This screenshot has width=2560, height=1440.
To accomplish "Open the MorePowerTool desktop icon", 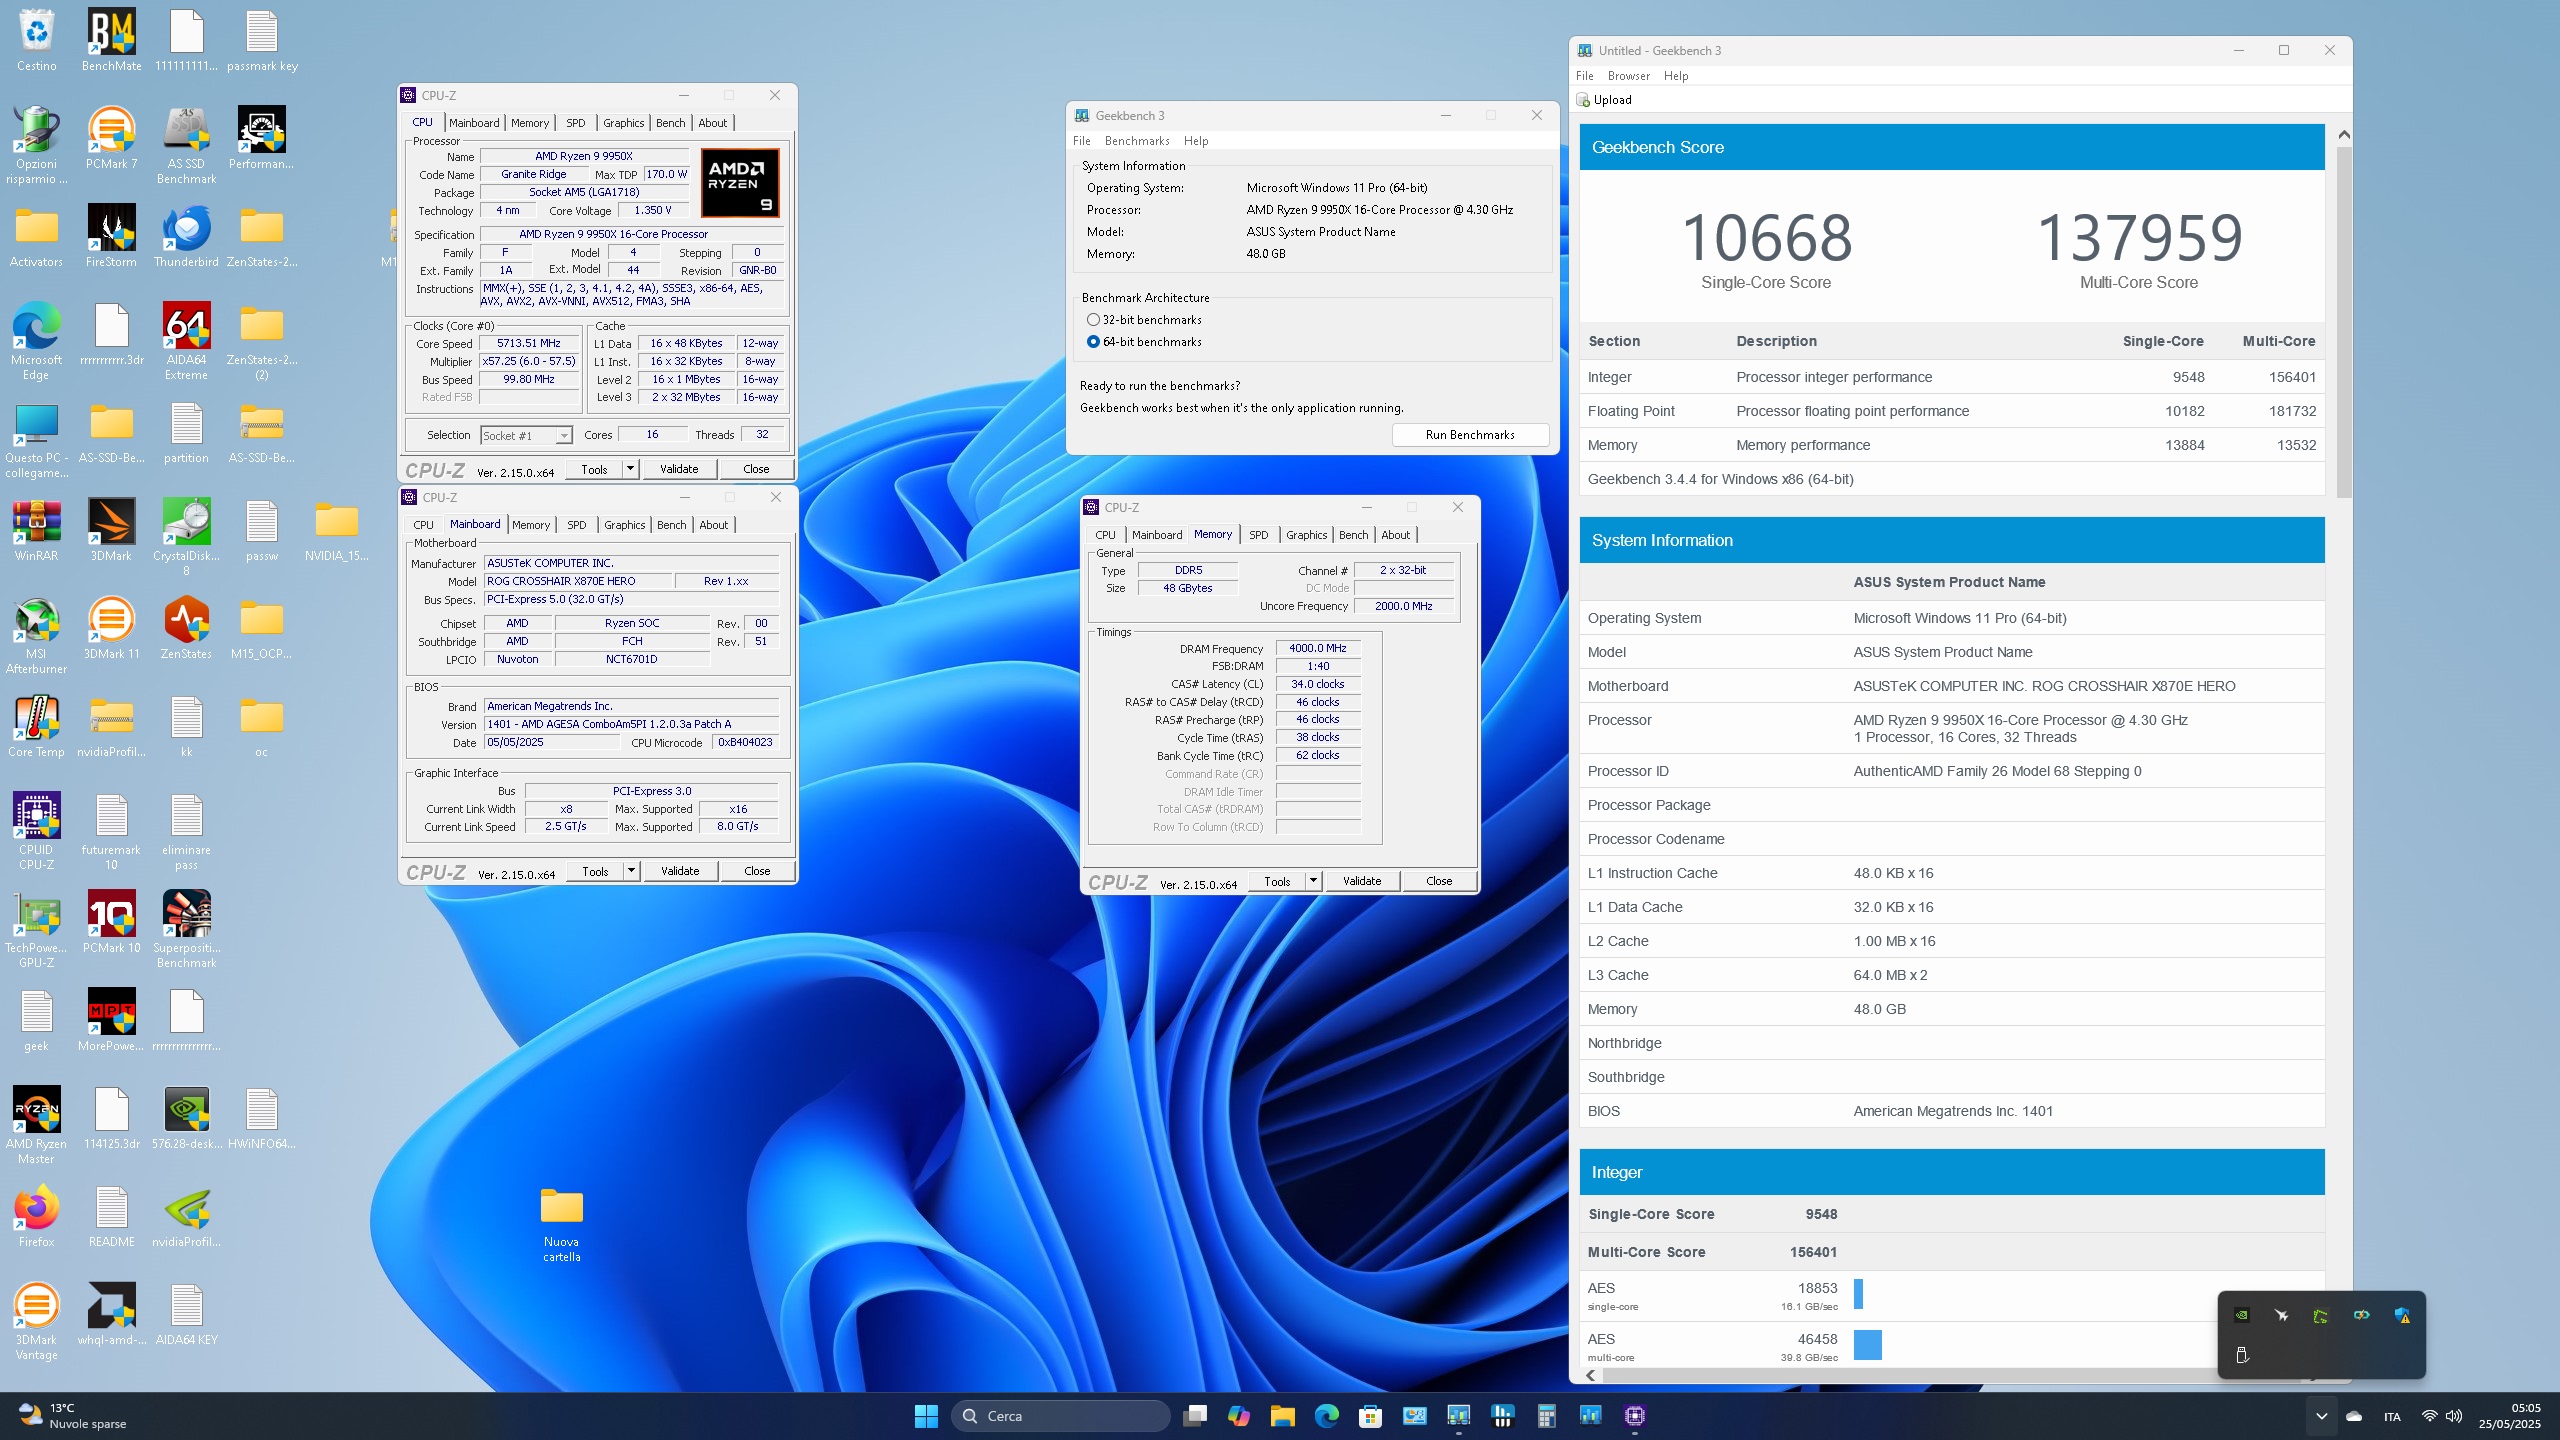I will [111, 1021].
